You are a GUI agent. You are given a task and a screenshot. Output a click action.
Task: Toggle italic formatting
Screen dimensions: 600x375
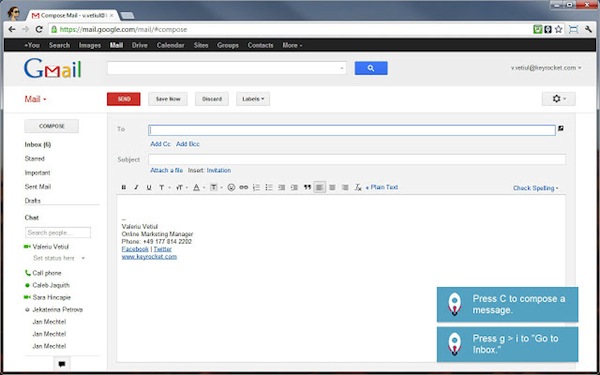click(x=136, y=188)
